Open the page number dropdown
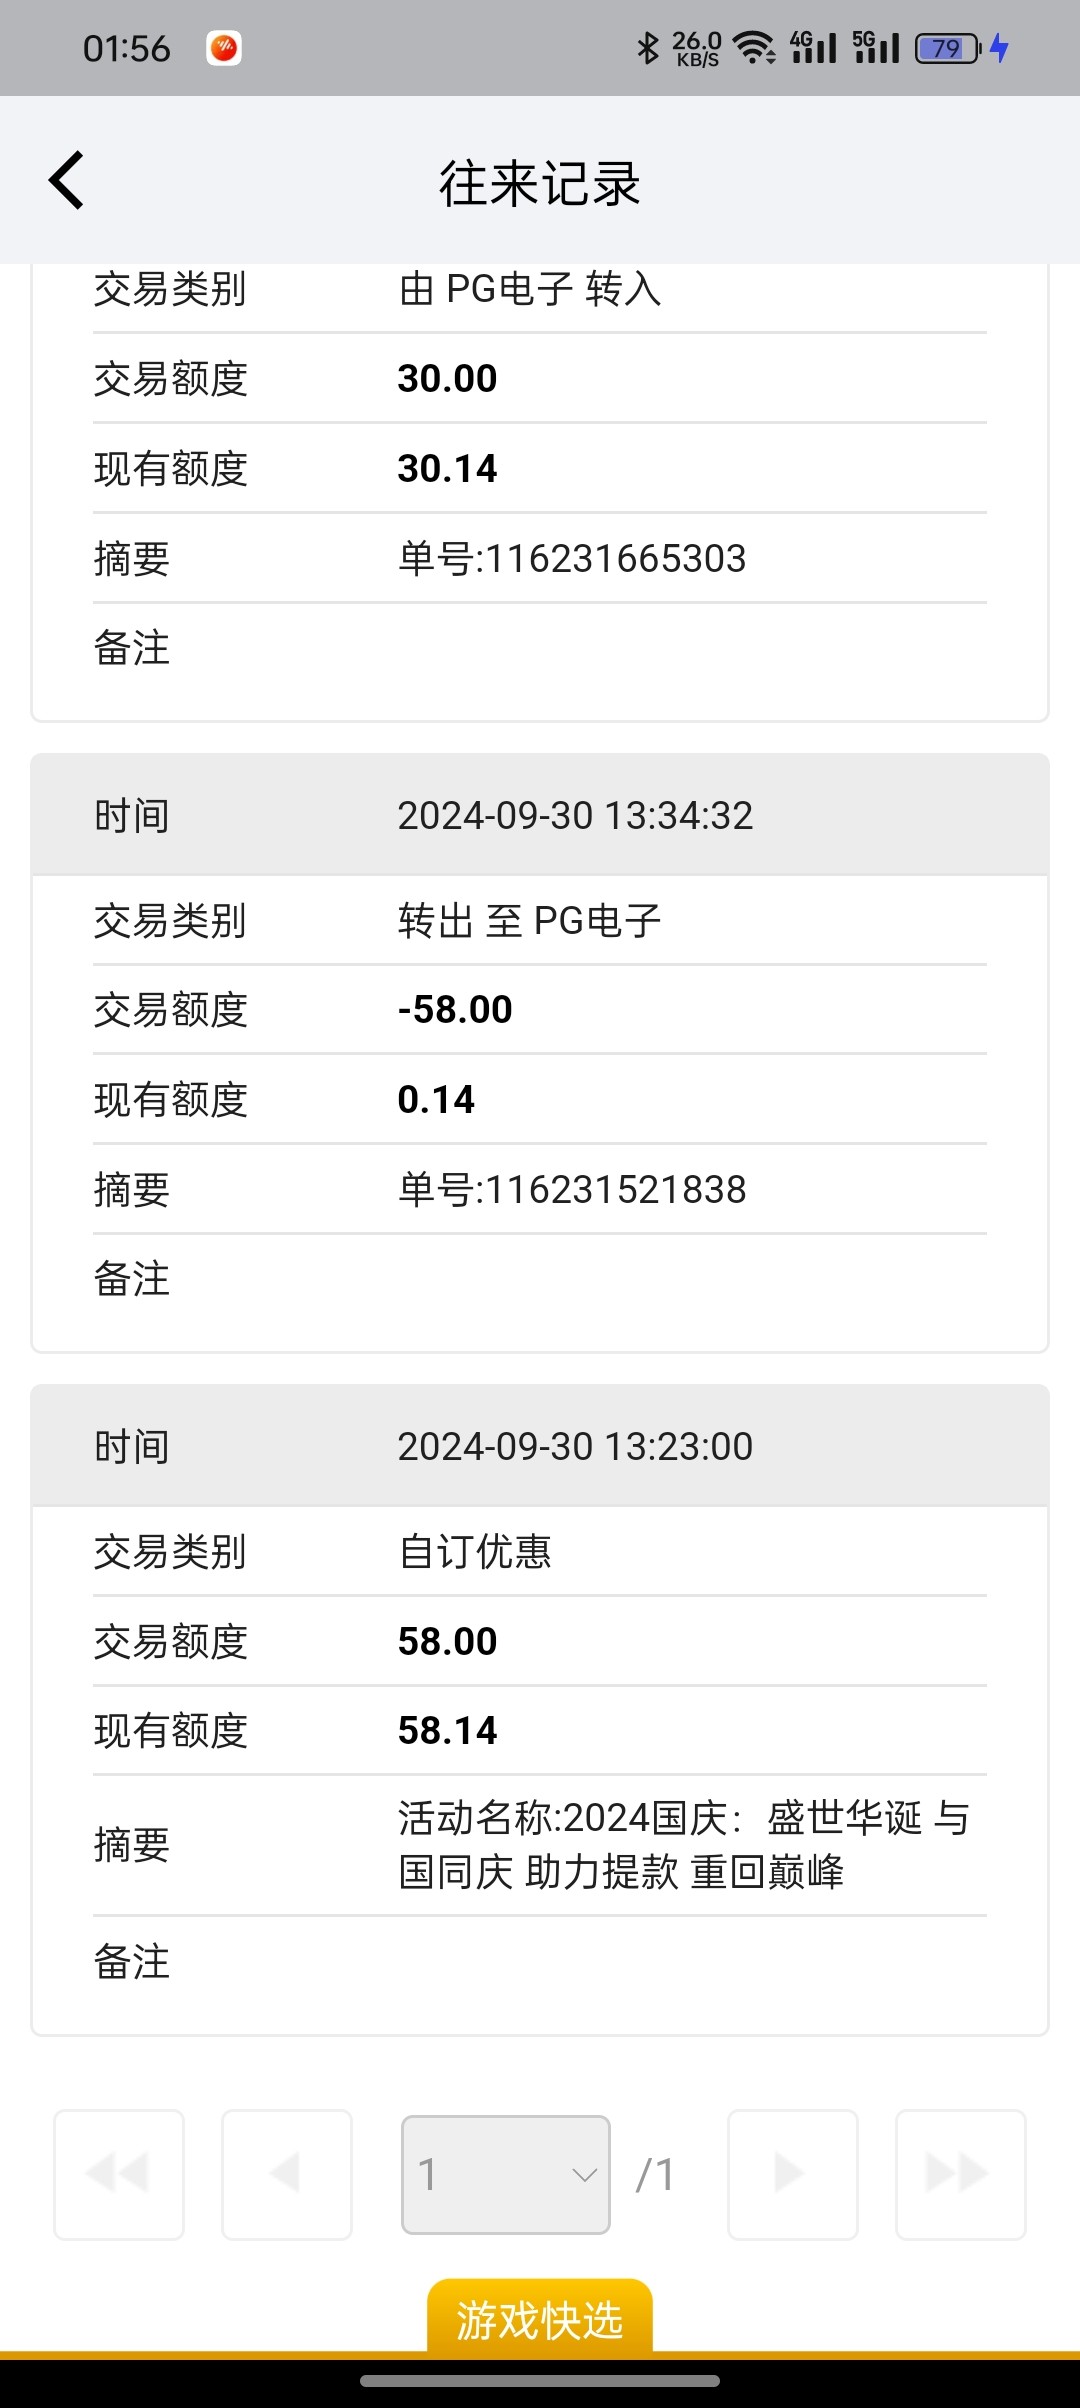The height and width of the screenshot is (2408, 1080). (x=506, y=2174)
